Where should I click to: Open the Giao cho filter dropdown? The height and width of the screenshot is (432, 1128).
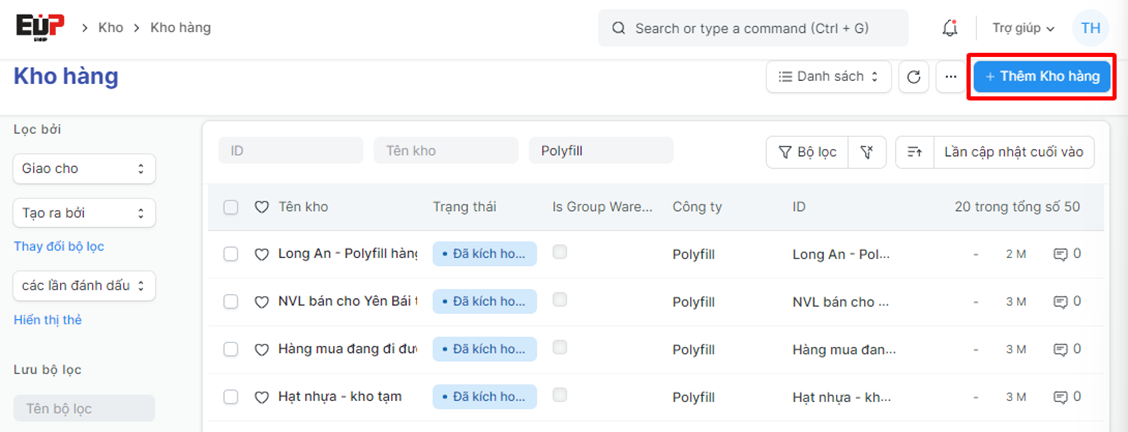(84, 169)
